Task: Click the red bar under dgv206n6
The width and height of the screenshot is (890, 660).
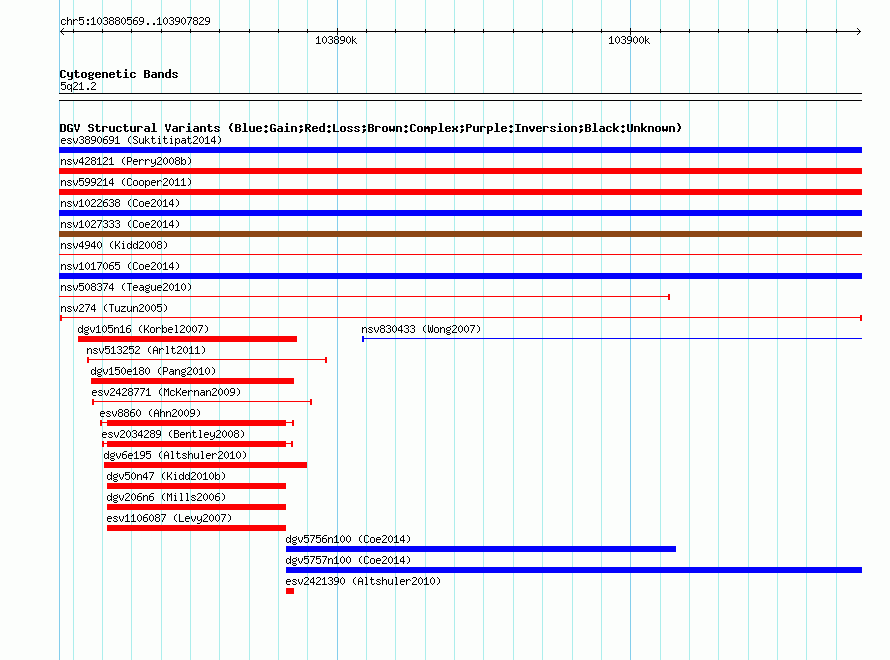Action: 196,507
